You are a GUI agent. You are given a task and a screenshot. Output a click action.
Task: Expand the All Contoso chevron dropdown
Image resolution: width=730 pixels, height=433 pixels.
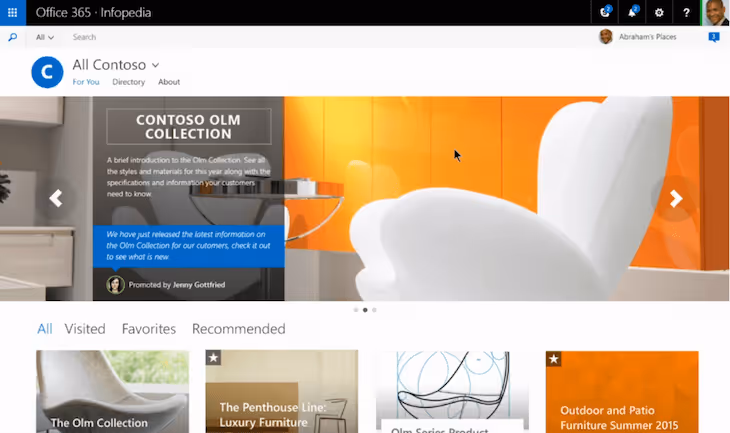[x=155, y=65]
